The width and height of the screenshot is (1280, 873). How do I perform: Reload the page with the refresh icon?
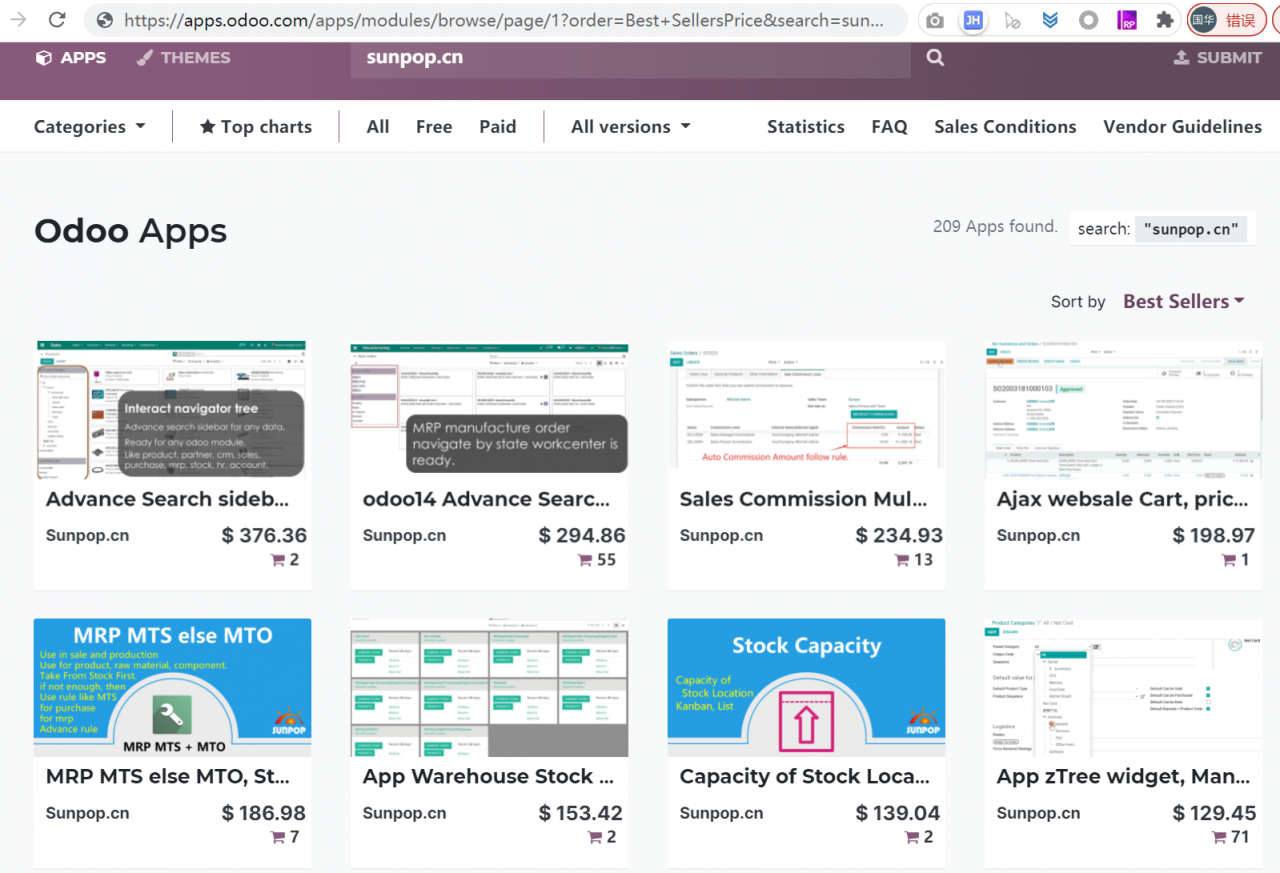tap(57, 20)
